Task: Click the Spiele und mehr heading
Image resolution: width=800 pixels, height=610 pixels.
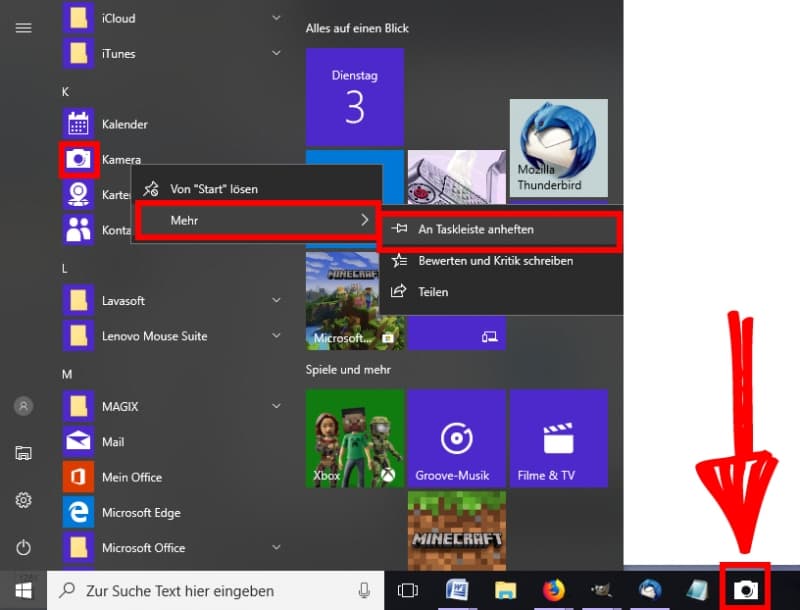Action: tap(348, 369)
